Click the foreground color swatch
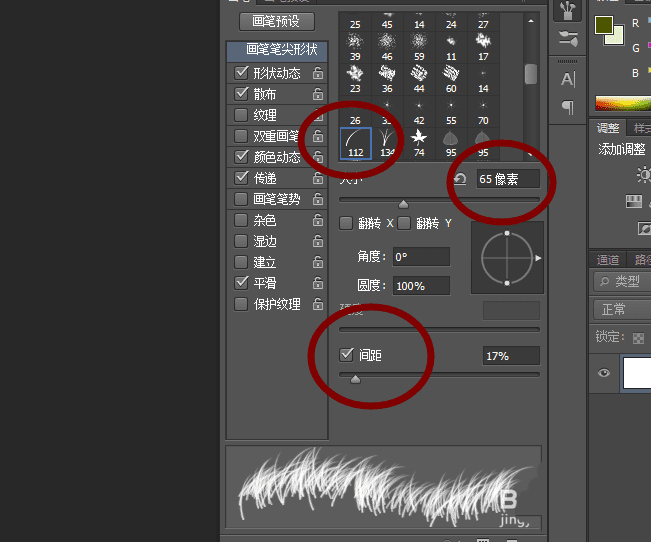Screen dimensions: 651x542 (604, 25)
